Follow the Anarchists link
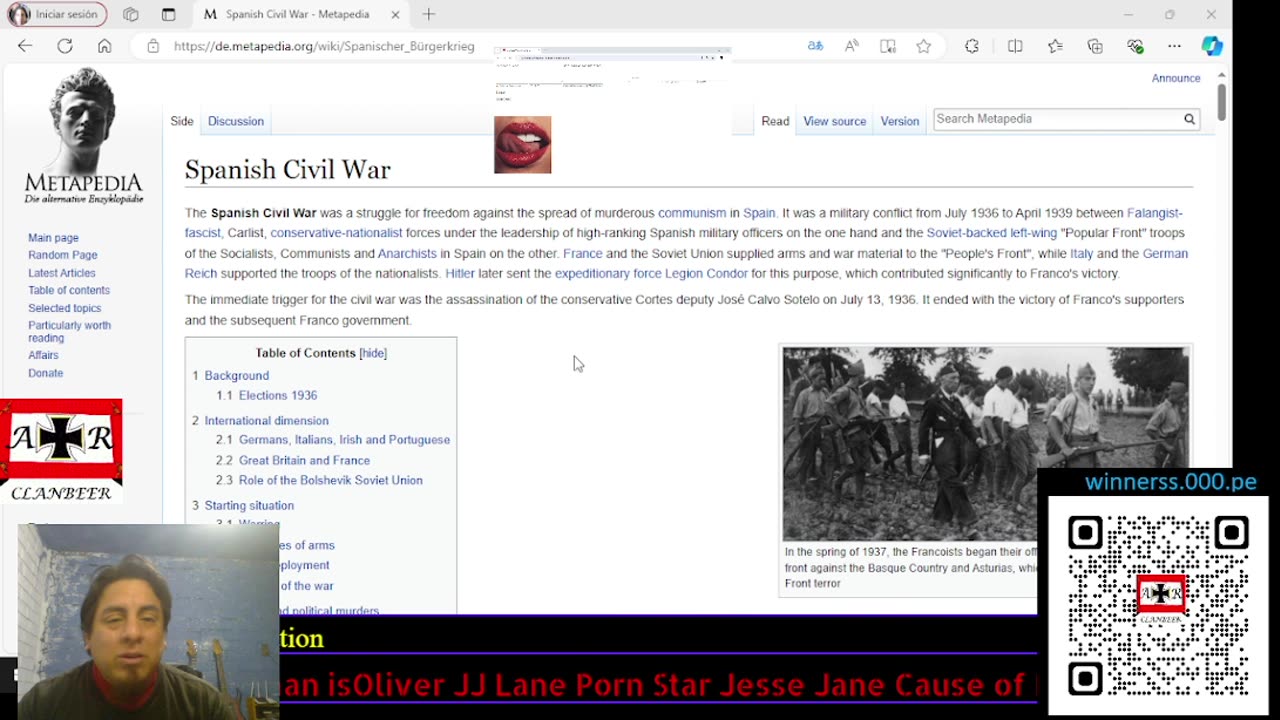Screen dimensions: 1280x720 (x=407, y=254)
